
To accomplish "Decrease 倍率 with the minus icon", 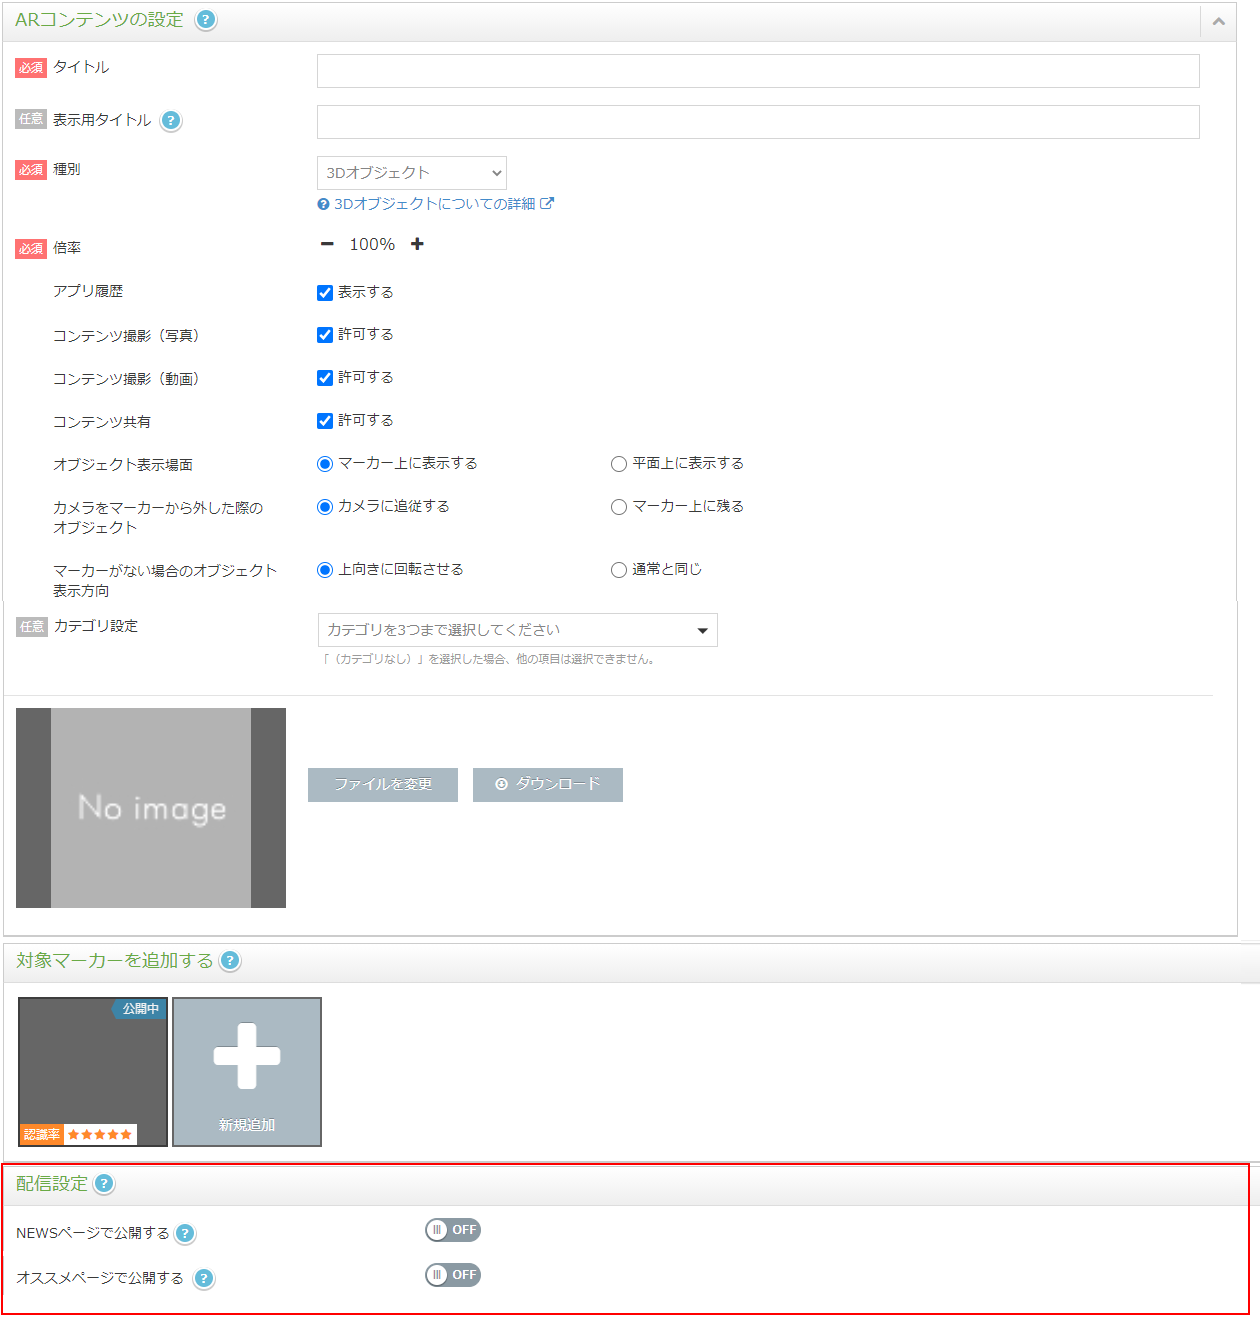I will point(327,244).
